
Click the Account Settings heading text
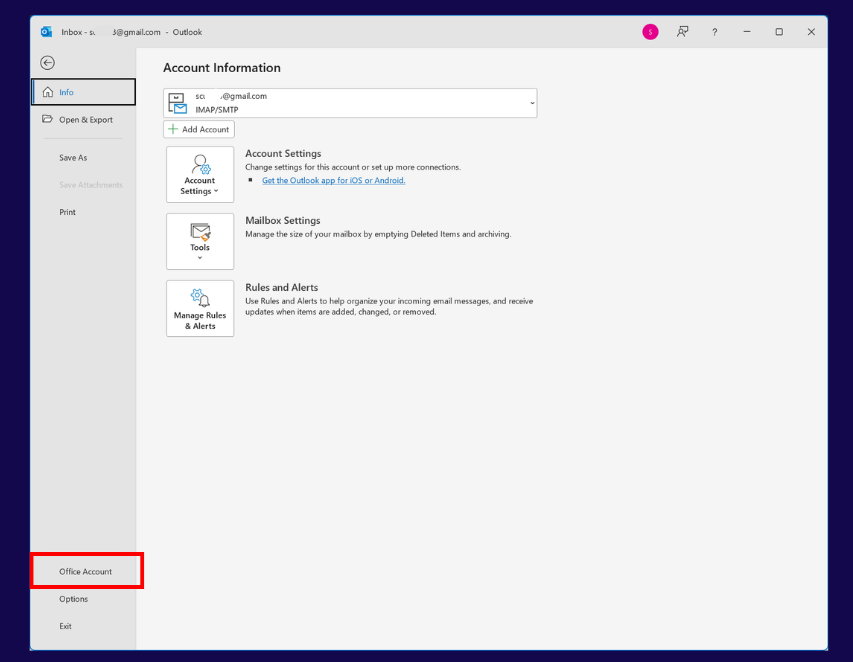[283, 153]
